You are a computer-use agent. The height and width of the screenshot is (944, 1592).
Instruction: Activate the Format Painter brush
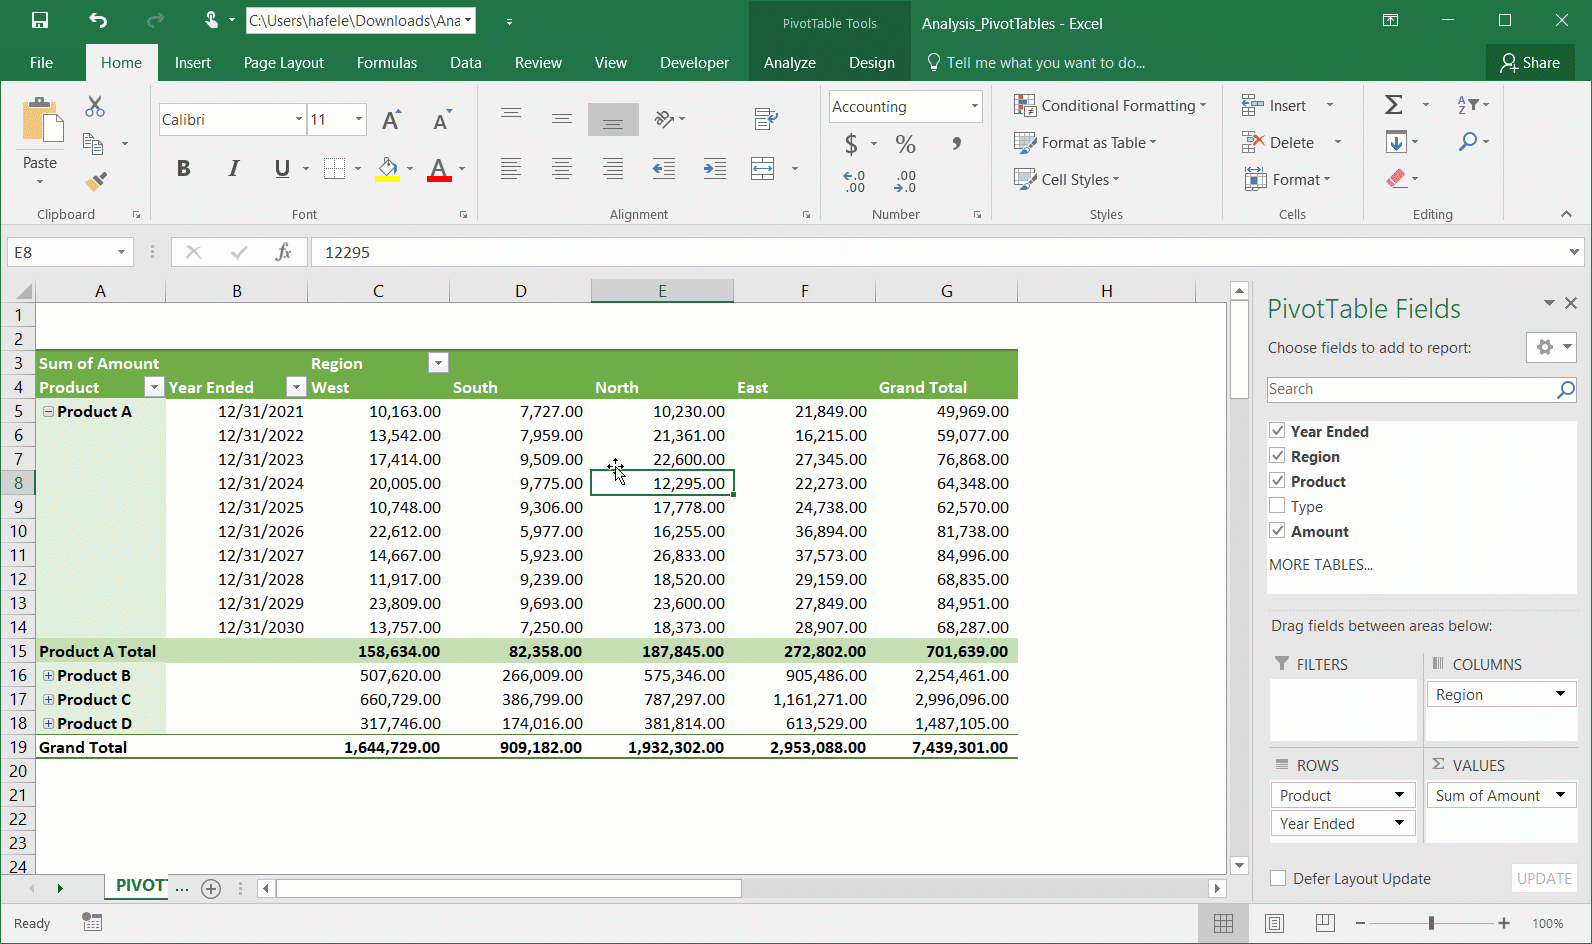click(95, 181)
